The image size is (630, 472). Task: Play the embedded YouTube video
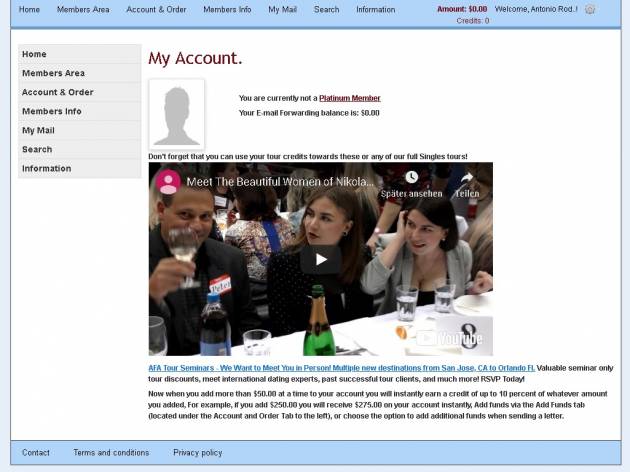click(320, 259)
